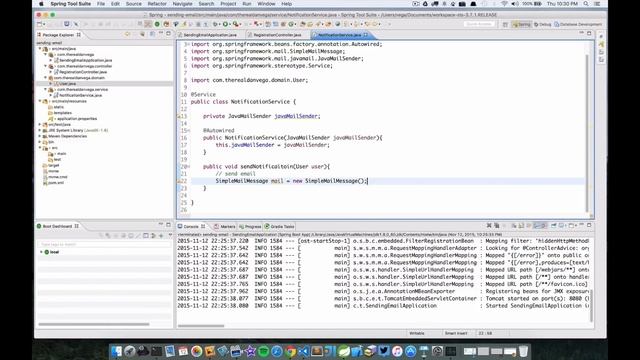
Task: Click the Run External Tools toolbar icon
Action: coord(236,24)
